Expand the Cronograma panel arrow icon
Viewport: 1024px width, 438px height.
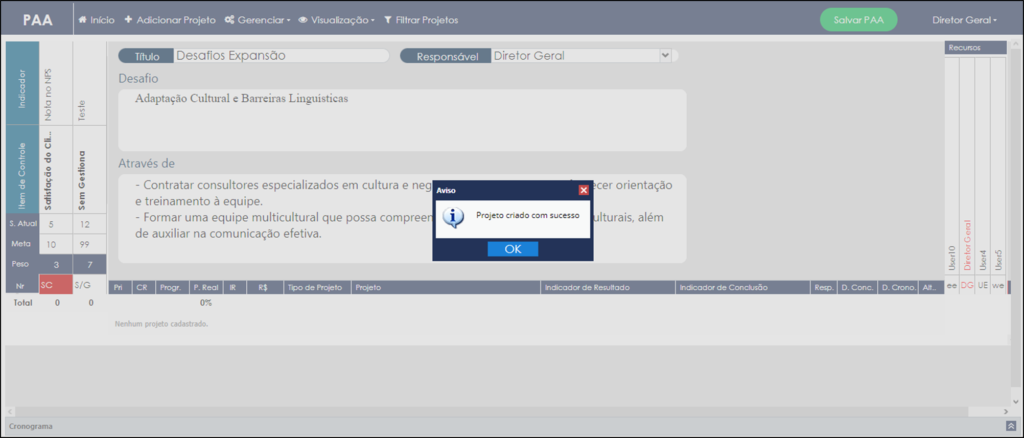tap(1011, 426)
